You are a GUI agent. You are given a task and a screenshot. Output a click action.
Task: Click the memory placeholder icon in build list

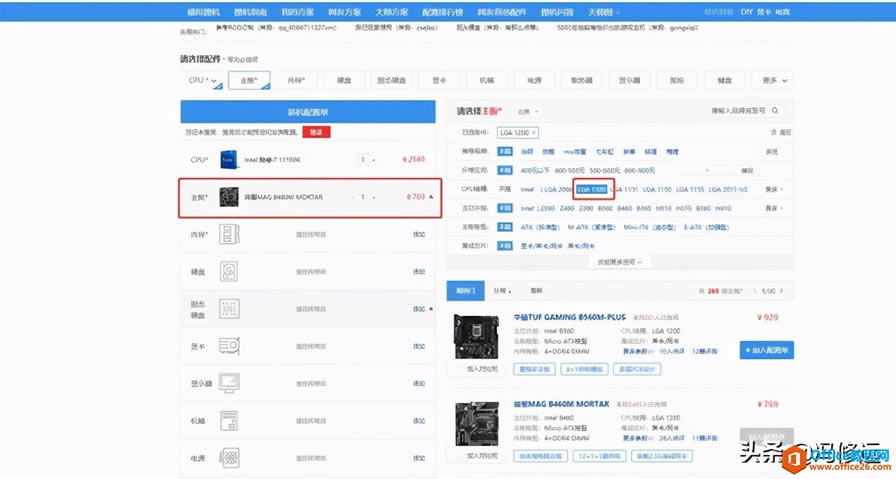229,234
